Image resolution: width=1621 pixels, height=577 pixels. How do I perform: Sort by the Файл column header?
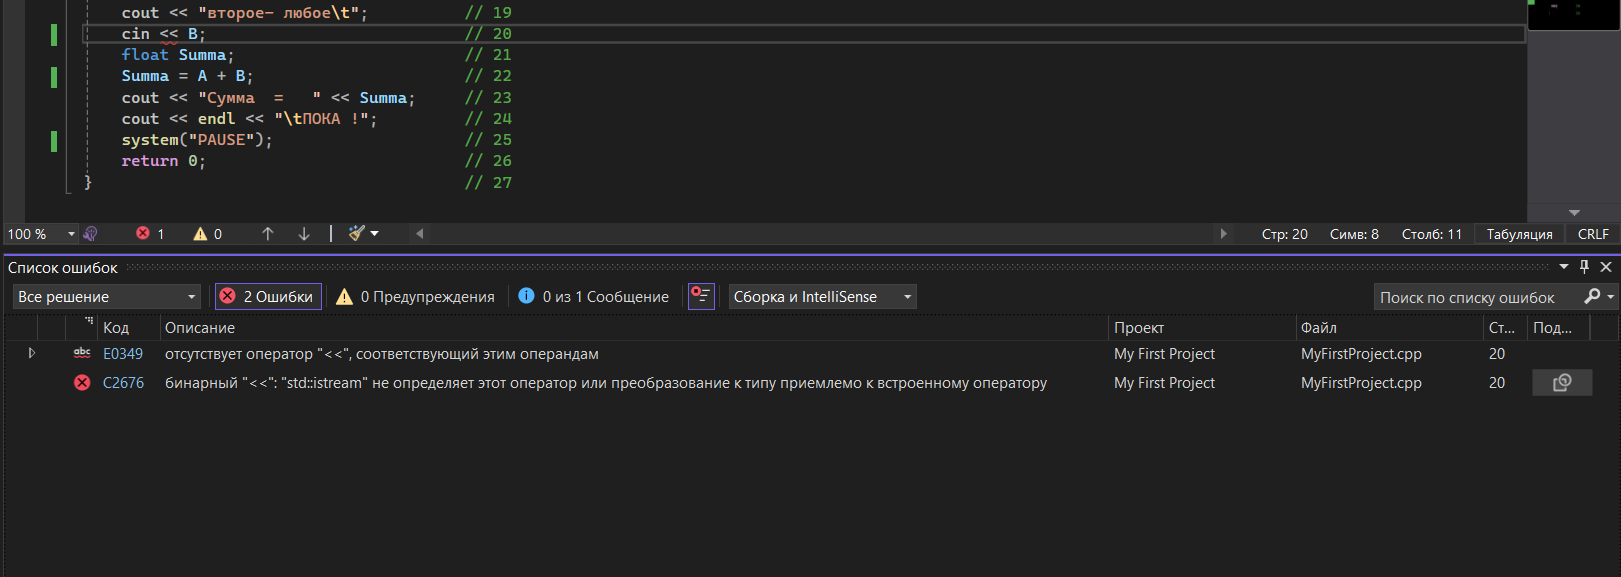click(x=1319, y=327)
